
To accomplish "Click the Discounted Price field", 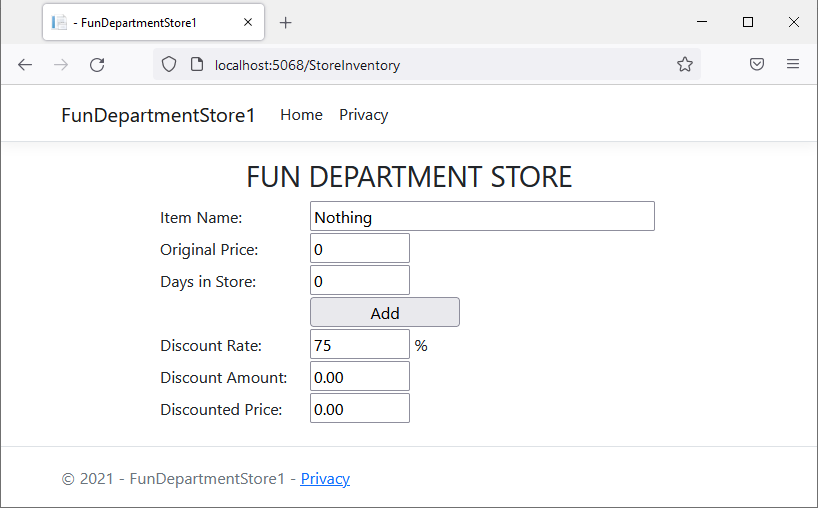I will tap(360, 408).
